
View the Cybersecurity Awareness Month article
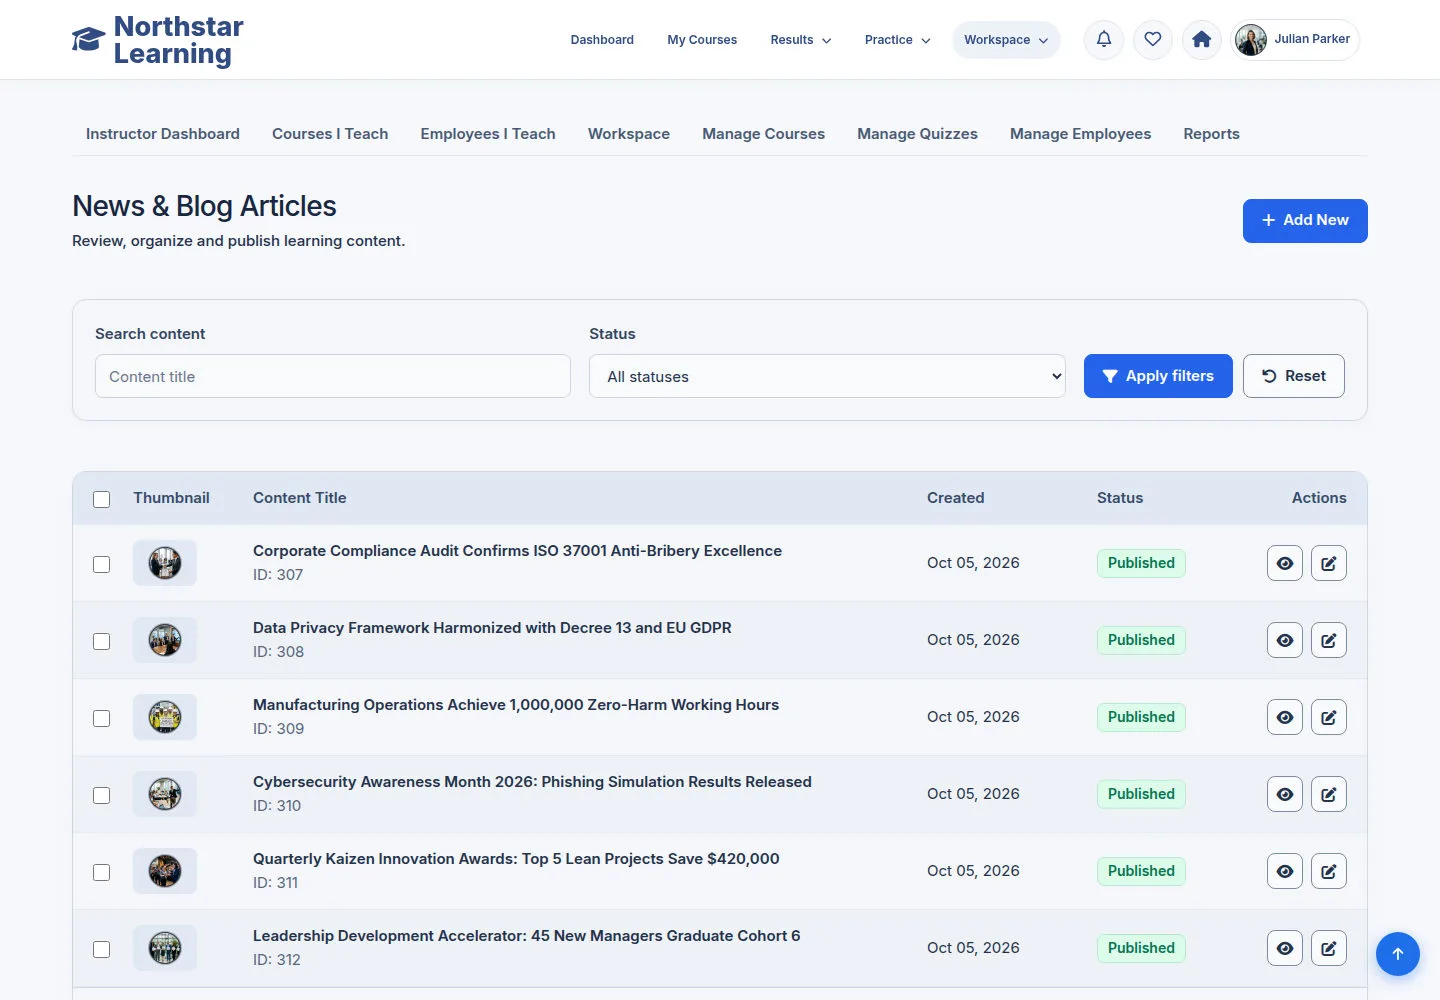pos(1285,794)
